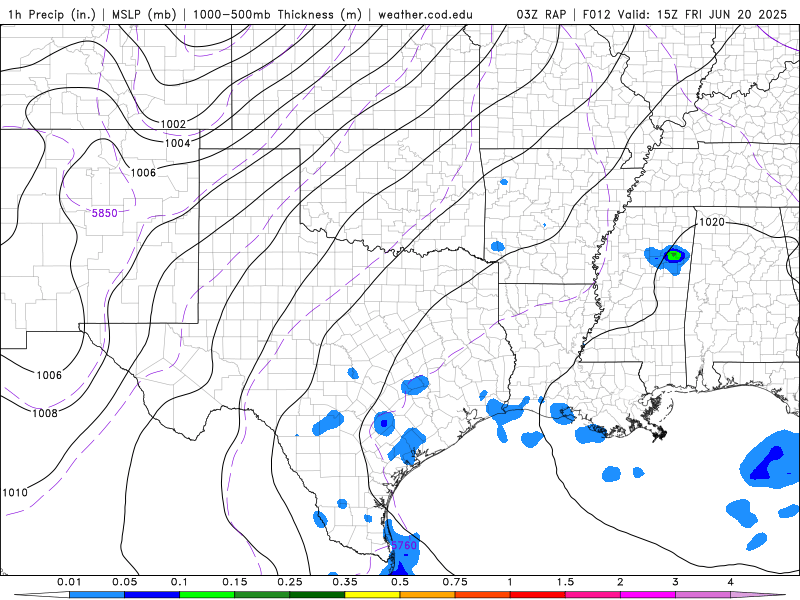Click the weather.cod.edu title text
This screenshot has height=600, width=800.
[x=425, y=14]
